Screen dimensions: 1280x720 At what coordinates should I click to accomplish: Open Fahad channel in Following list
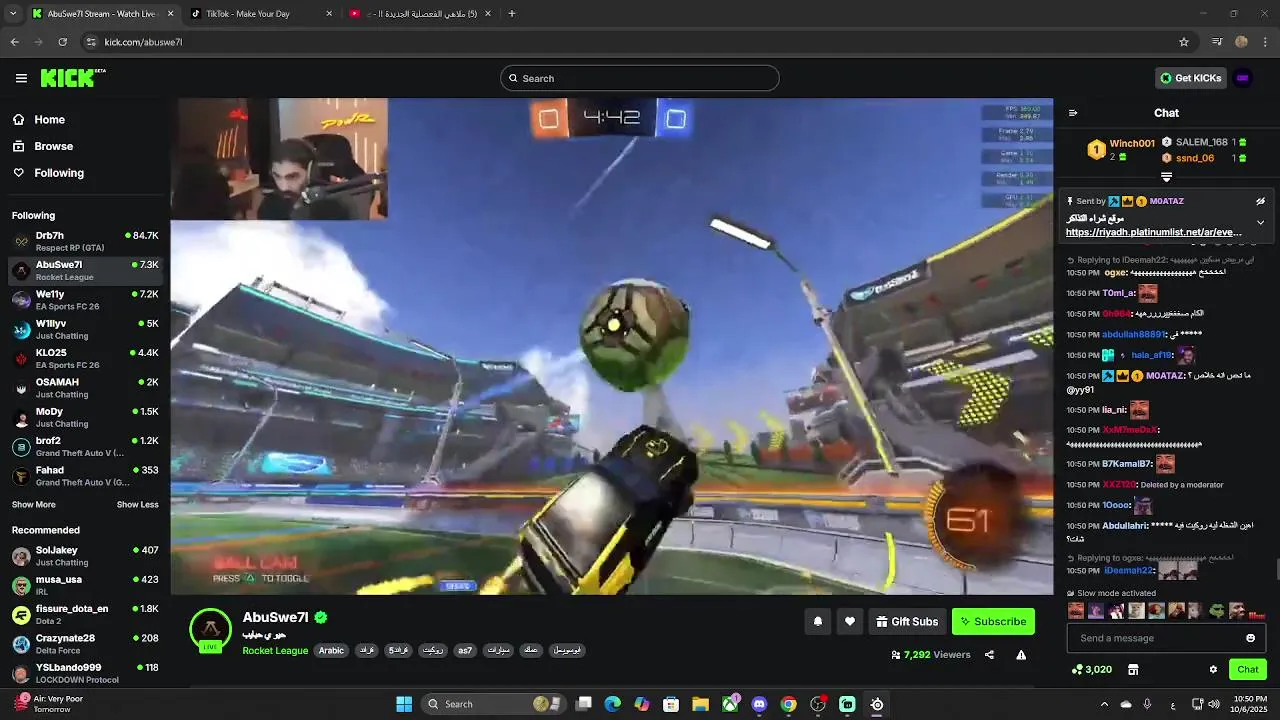pyautogui.click(x=85, y=476)
